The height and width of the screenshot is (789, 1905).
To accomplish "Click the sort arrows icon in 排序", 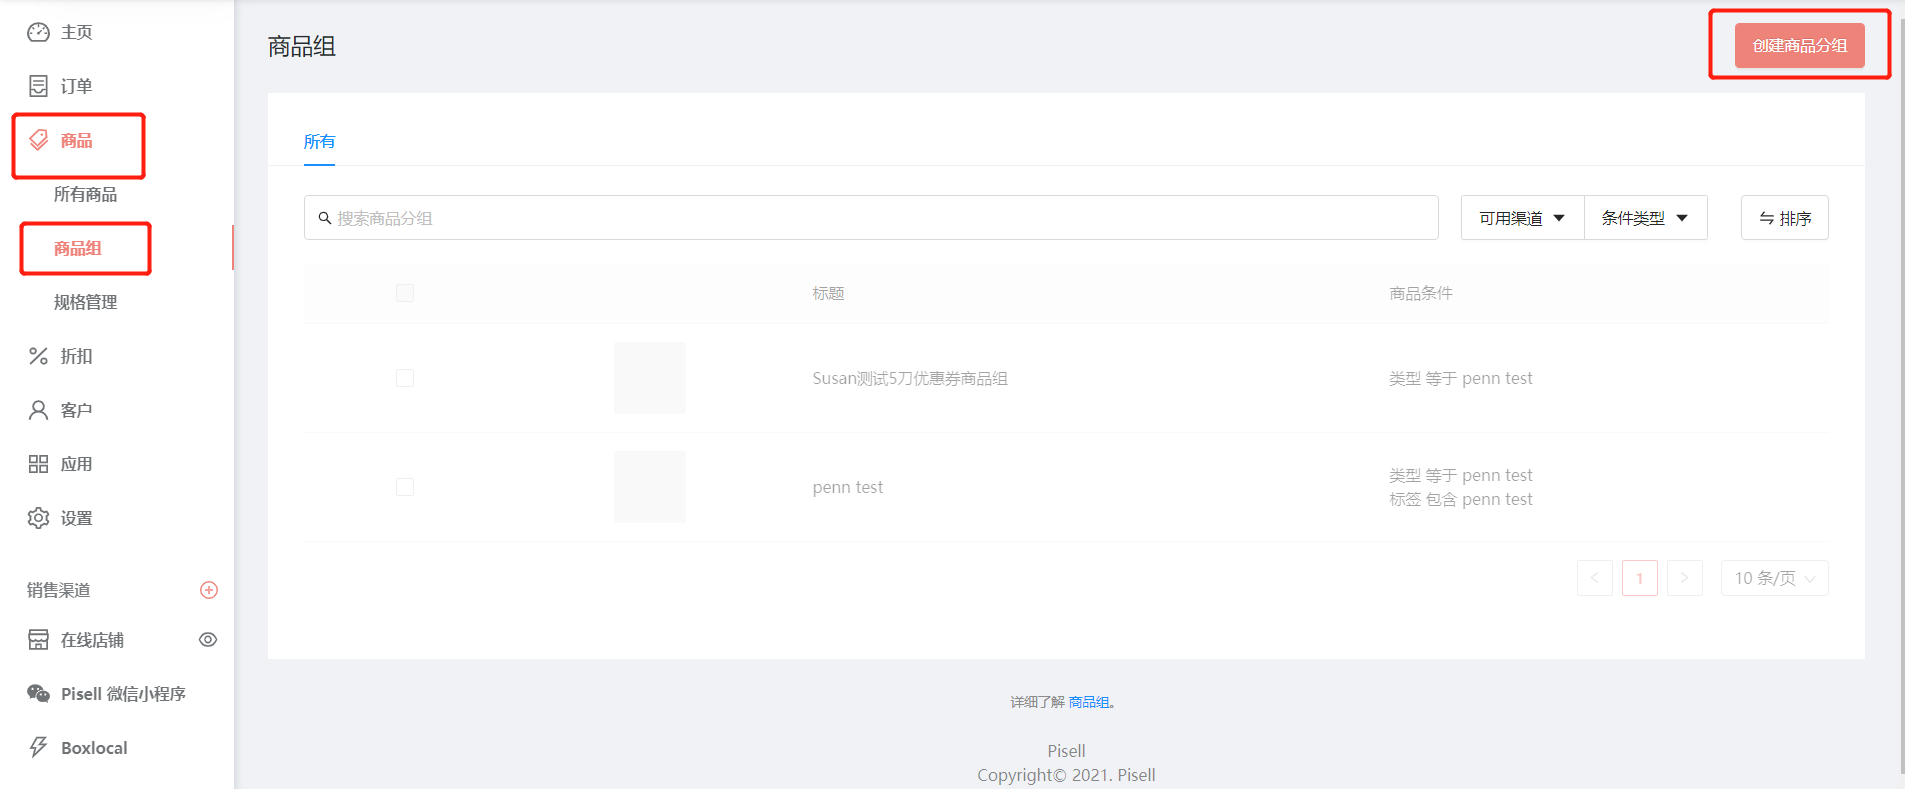I will point(1767,218).
